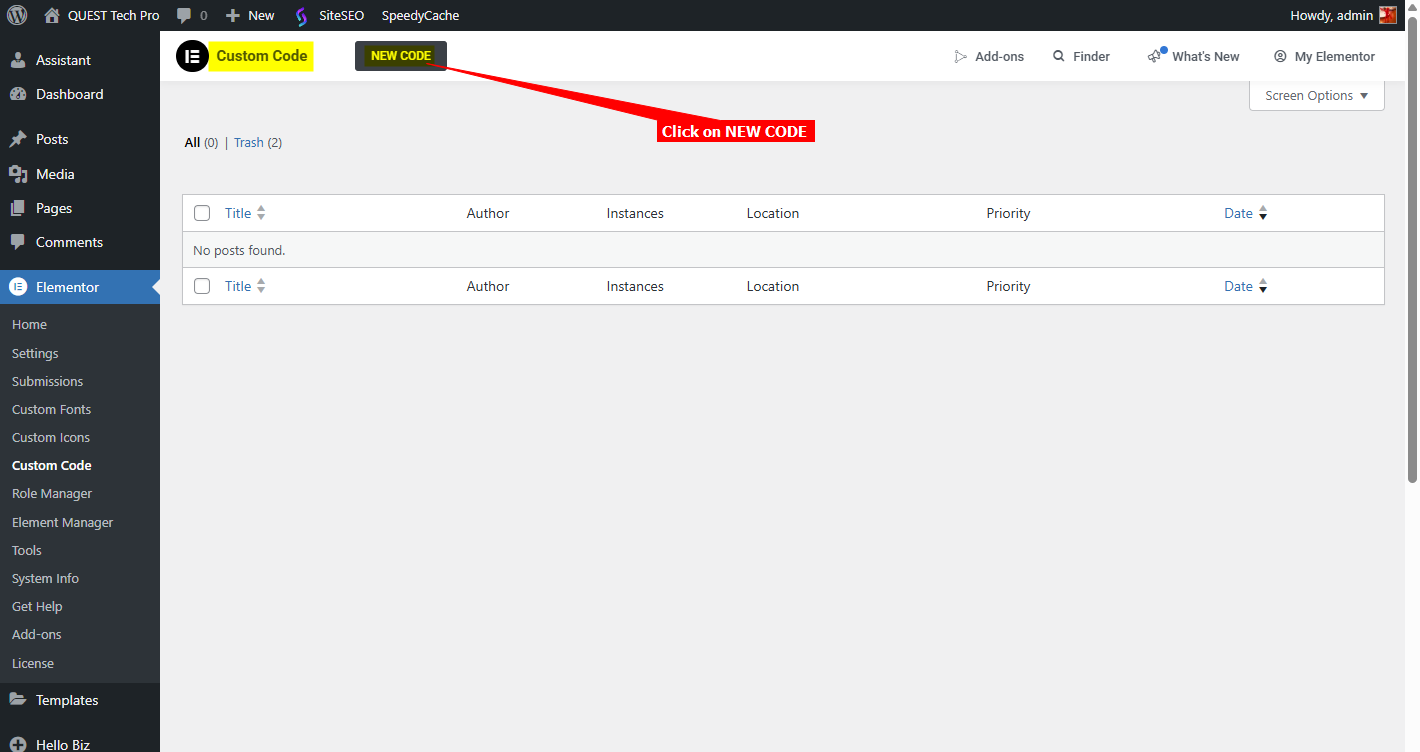Tick the select-all checkbox in table header

click(x=202, y=213)
